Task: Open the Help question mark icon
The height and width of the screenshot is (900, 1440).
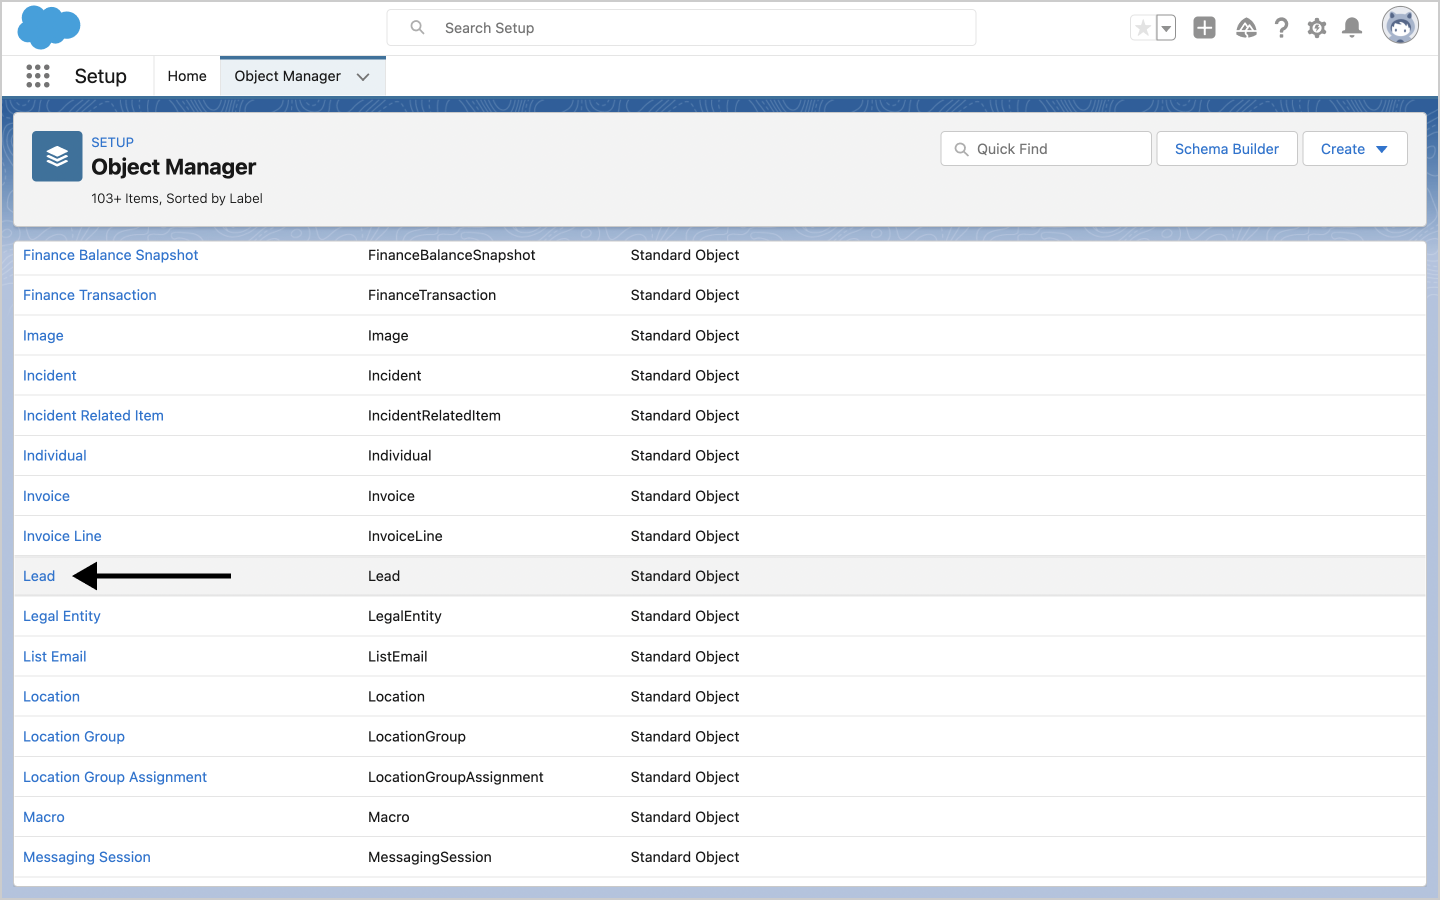Action: [1281, 28]
